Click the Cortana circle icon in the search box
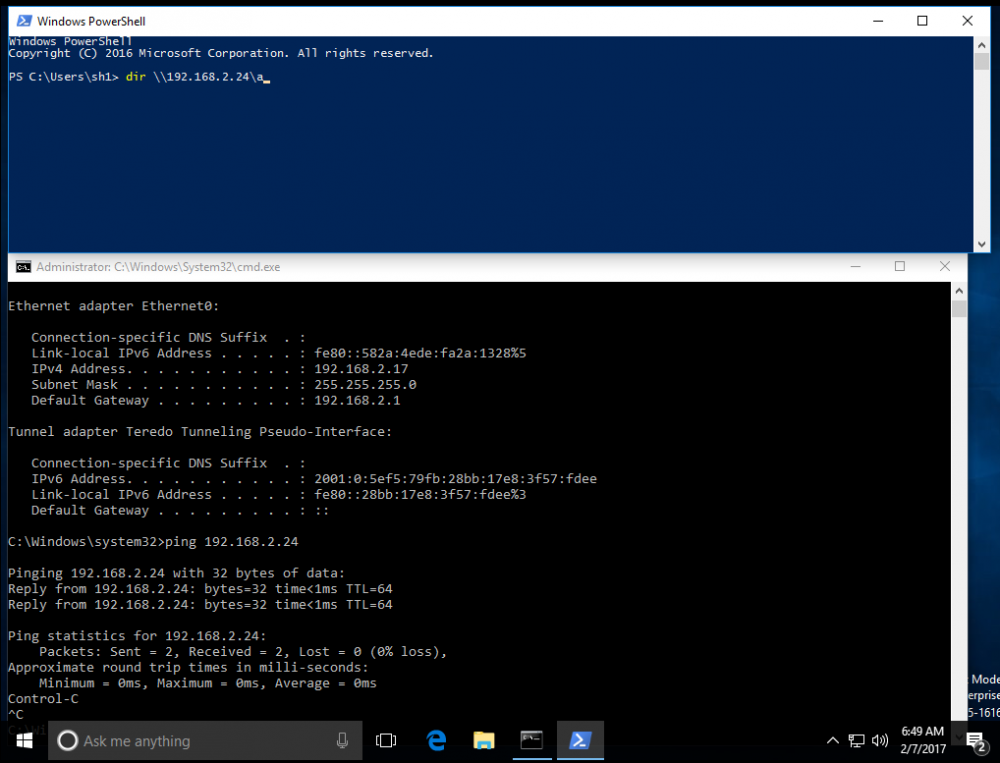This screenshot has width=1000, height=763. (x=68, y=741)
